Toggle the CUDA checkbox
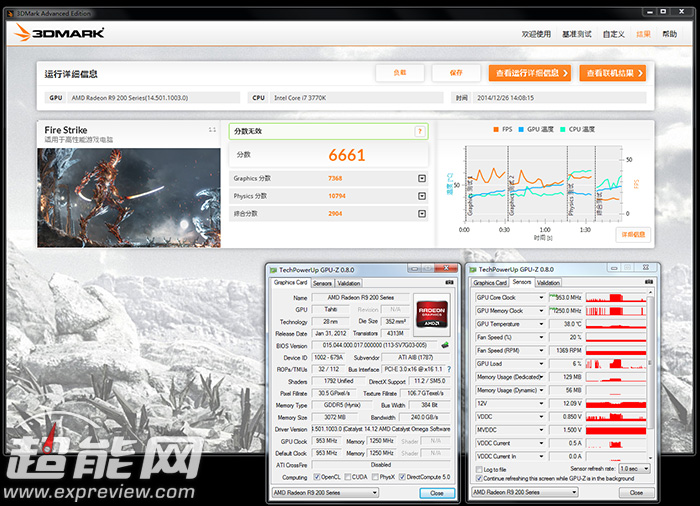This screenshot has width=700, height=506. pos(348,477)
